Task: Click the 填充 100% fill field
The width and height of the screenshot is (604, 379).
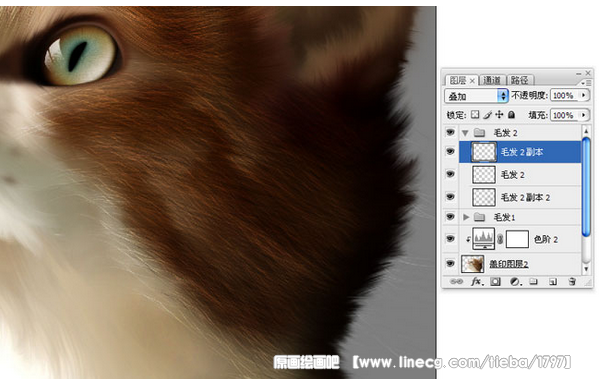Action: coord(564,115)
